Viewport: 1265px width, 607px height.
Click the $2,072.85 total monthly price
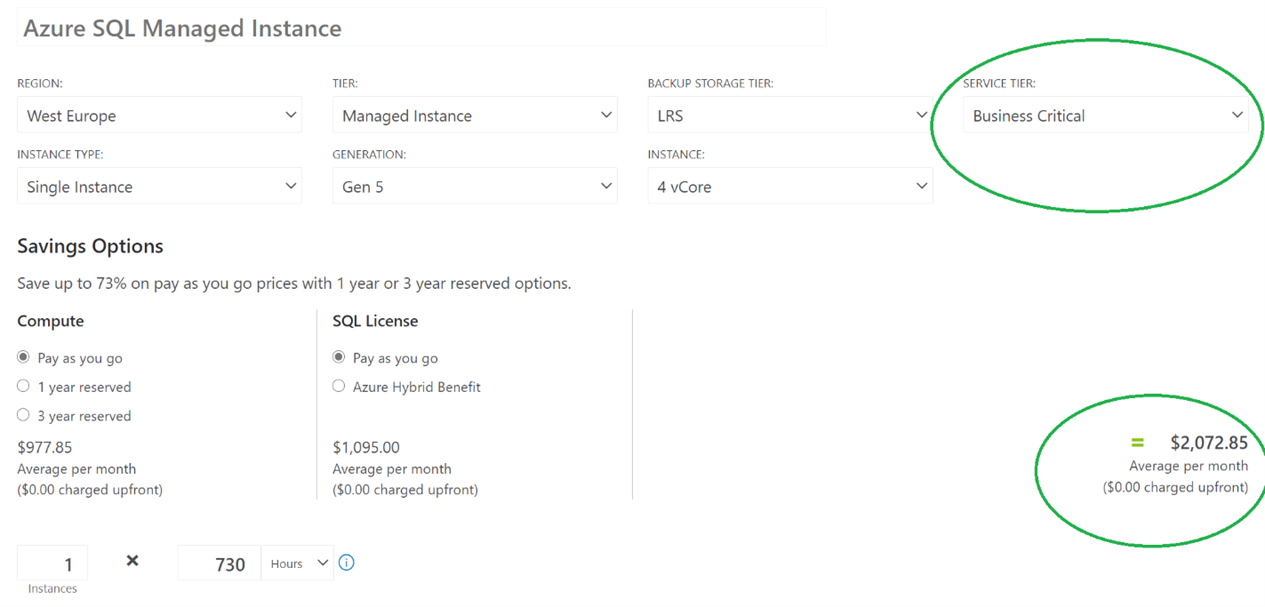1208,443
